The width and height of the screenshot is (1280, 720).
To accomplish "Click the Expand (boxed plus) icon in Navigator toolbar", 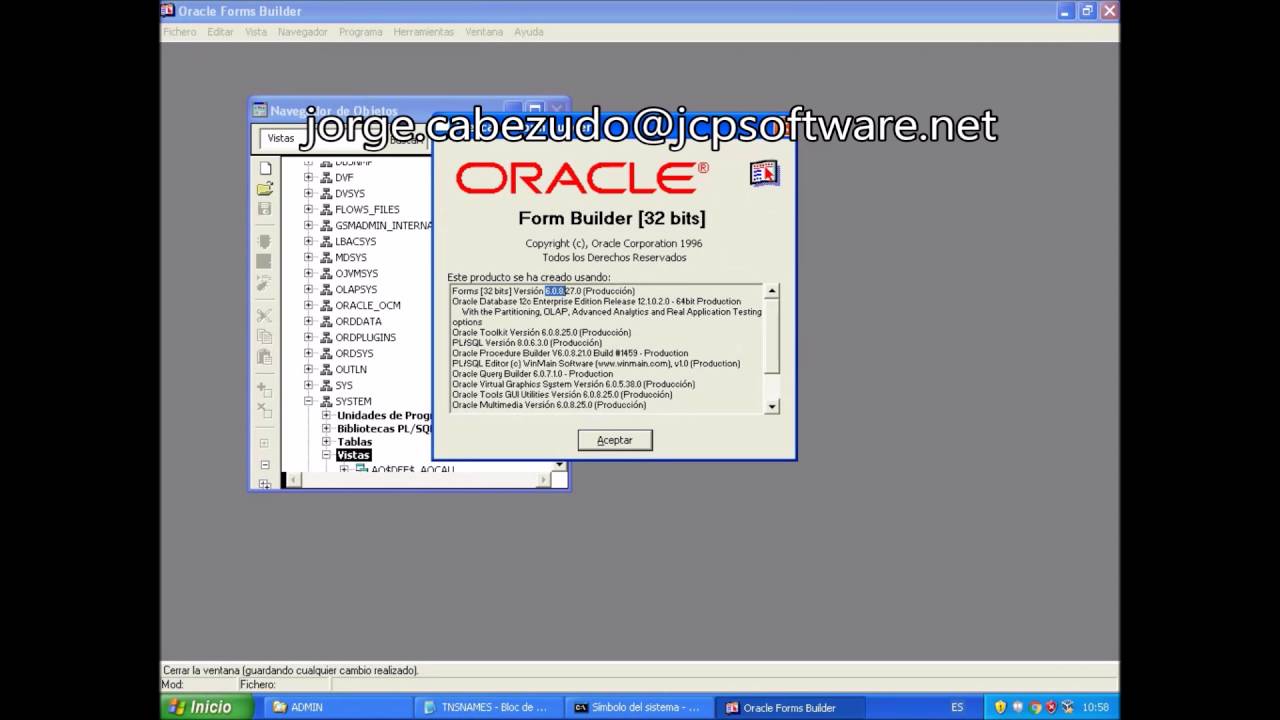I will 265,443.
